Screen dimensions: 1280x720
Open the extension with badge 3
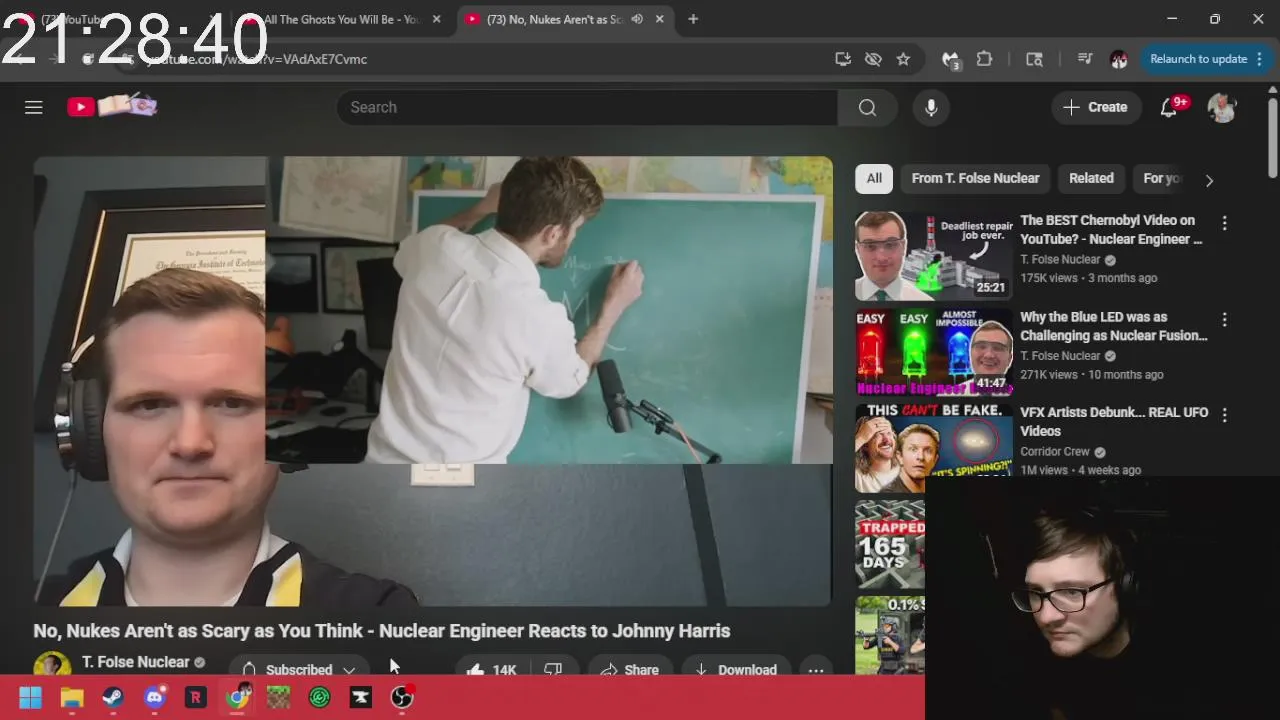[x=950, y=60]
